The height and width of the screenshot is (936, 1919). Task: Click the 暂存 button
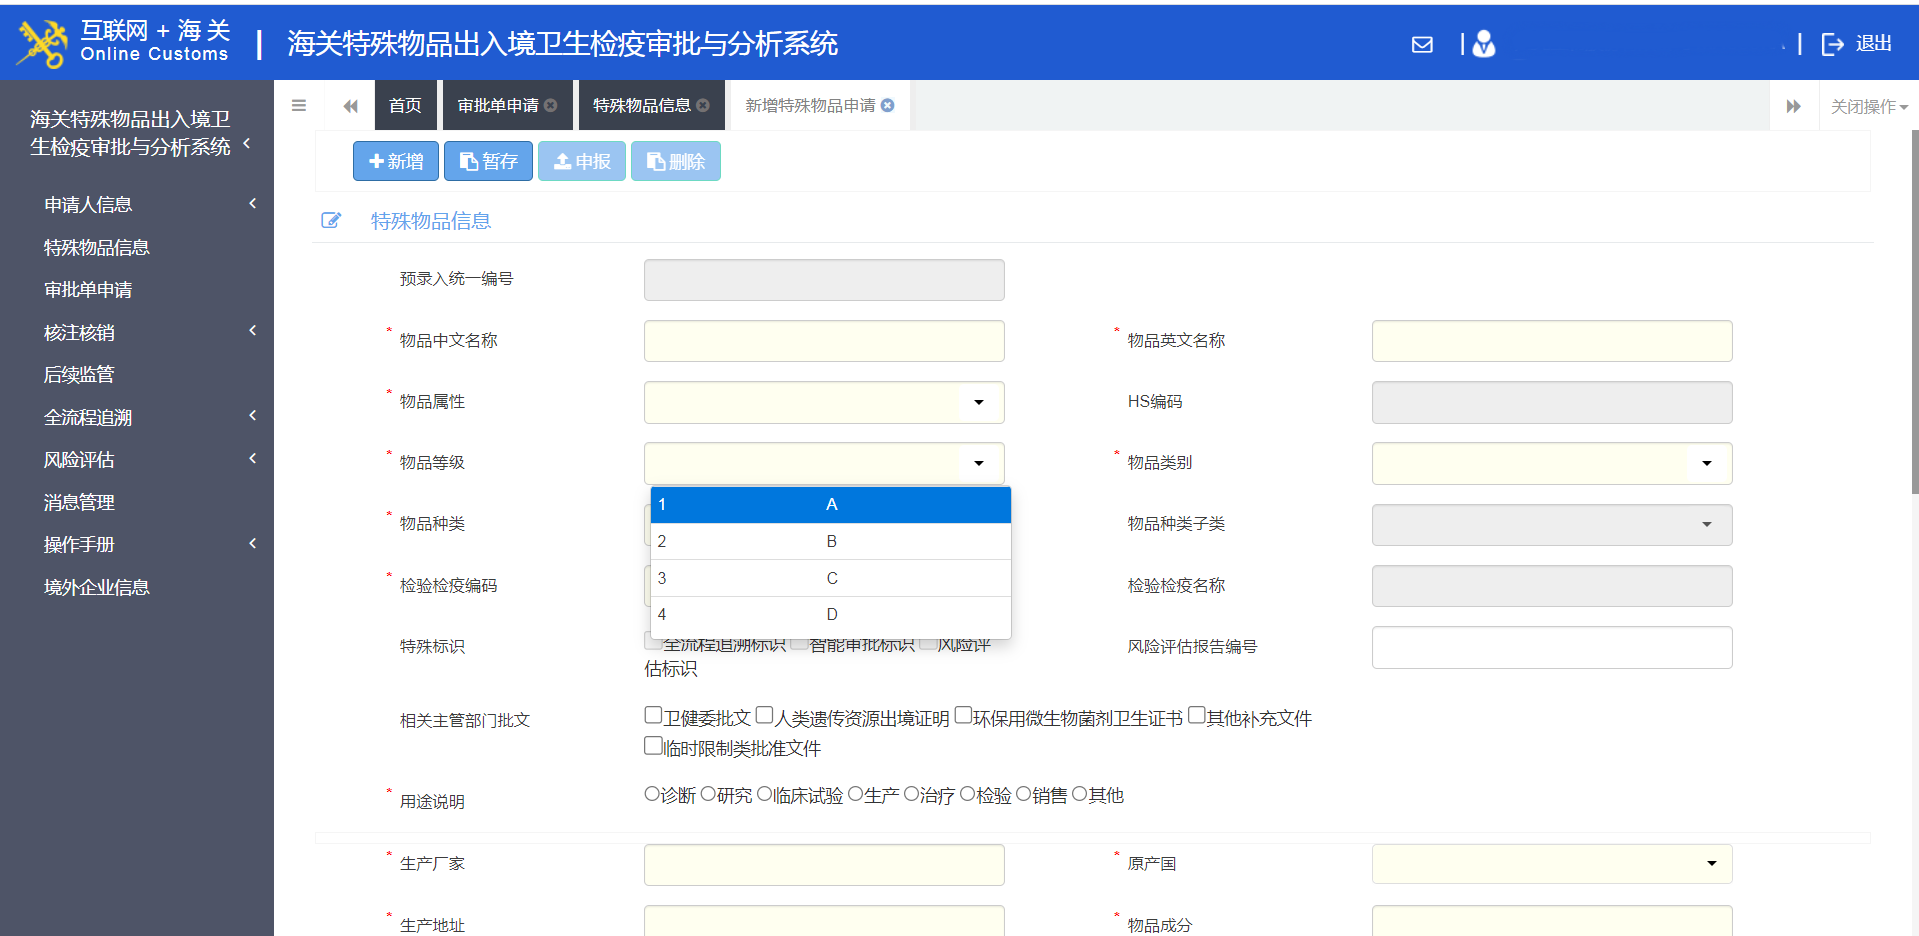point(488,161)
